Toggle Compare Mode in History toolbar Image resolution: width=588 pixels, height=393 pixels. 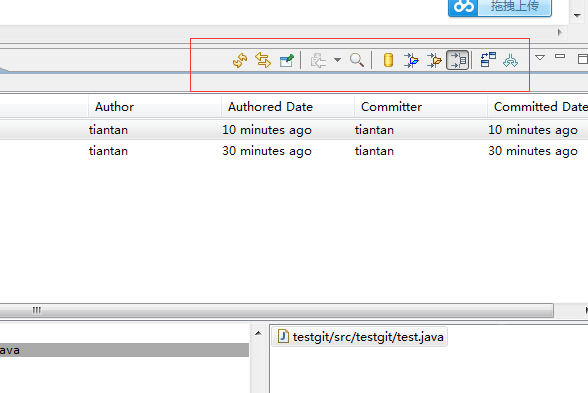point(488,60)
